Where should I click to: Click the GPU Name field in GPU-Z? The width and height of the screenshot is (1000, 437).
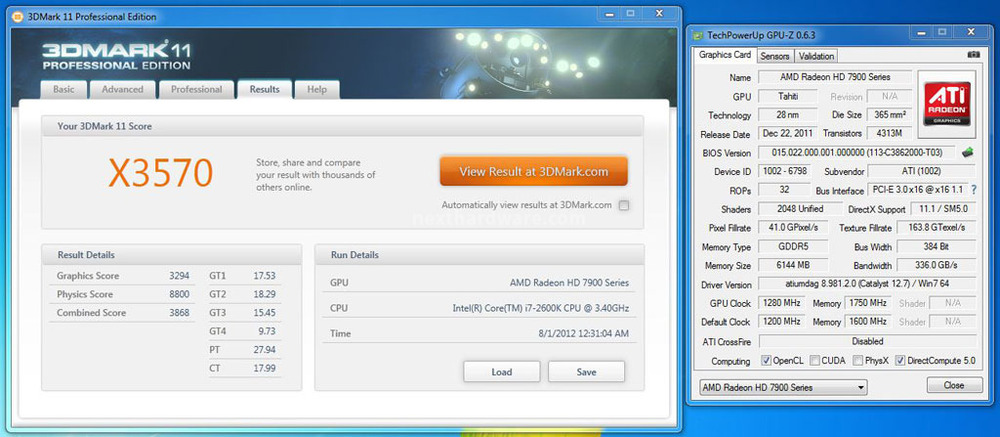tap(835, 77)
